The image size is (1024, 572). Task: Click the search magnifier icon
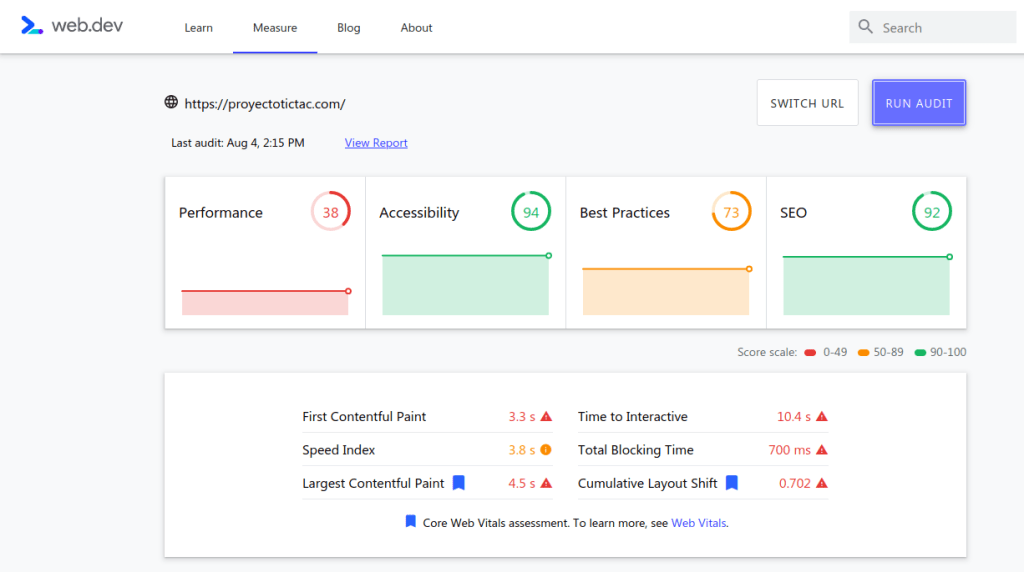[x=866, y=27]
